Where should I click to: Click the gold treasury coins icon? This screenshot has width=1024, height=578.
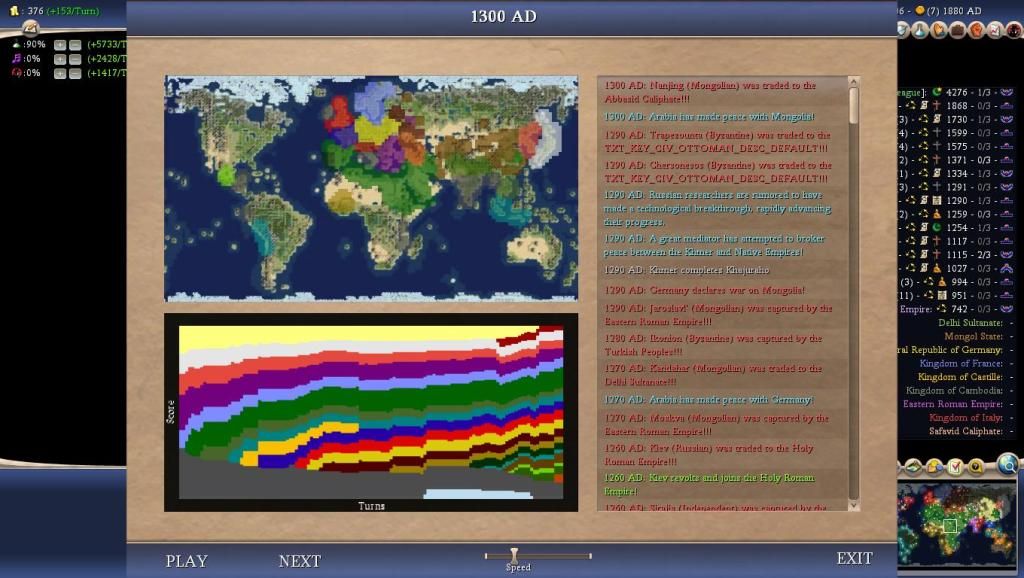tap(14, 11)
